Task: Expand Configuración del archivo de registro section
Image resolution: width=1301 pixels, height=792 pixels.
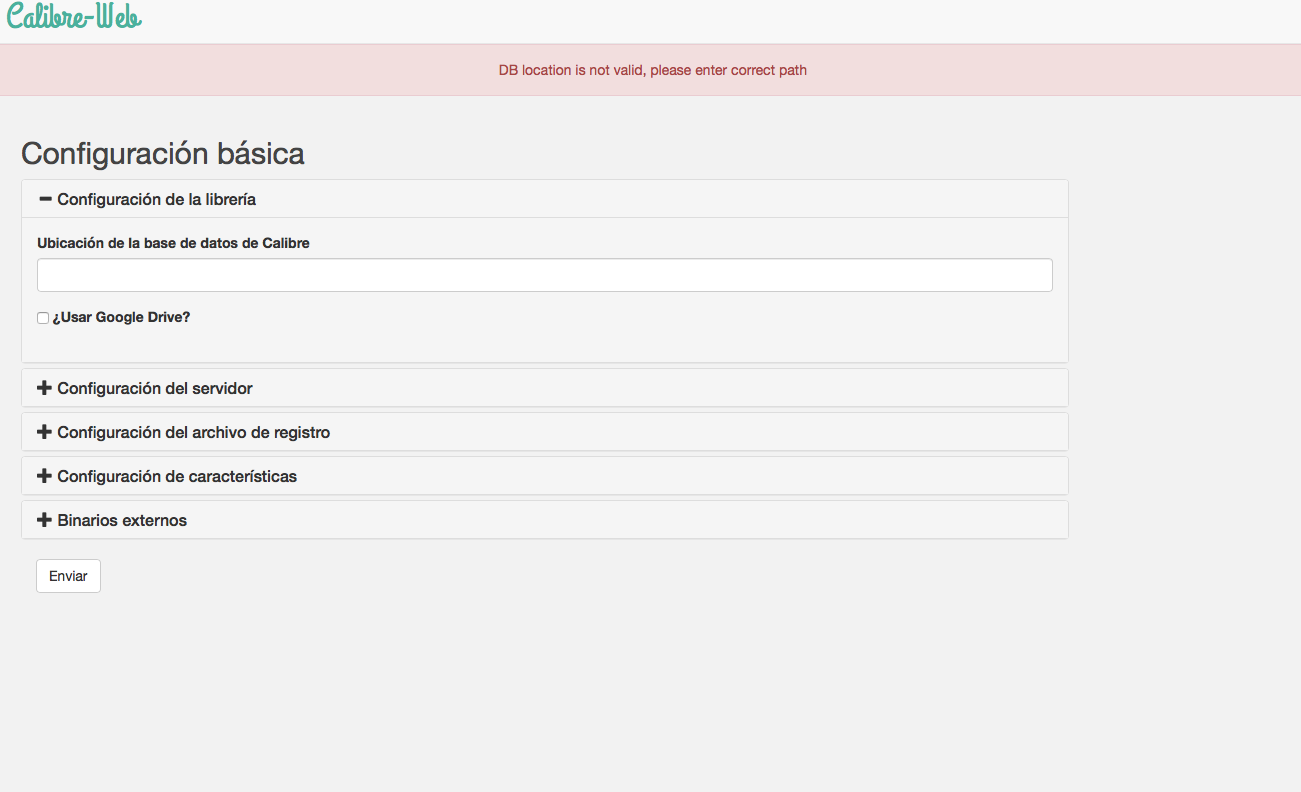Action: (x=194, y=432)
